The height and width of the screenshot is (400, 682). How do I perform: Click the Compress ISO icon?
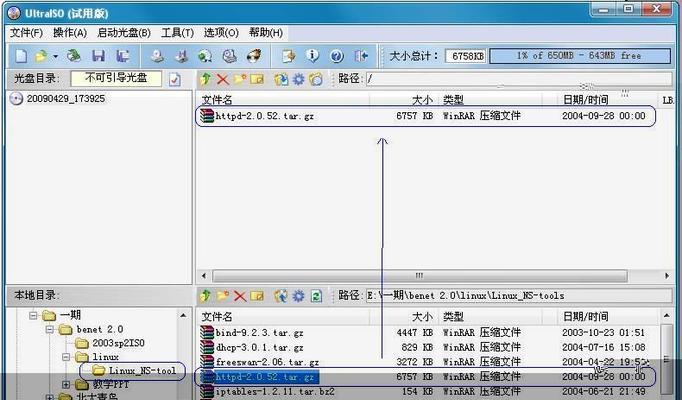pyautogui.click(x=181, y=56)
